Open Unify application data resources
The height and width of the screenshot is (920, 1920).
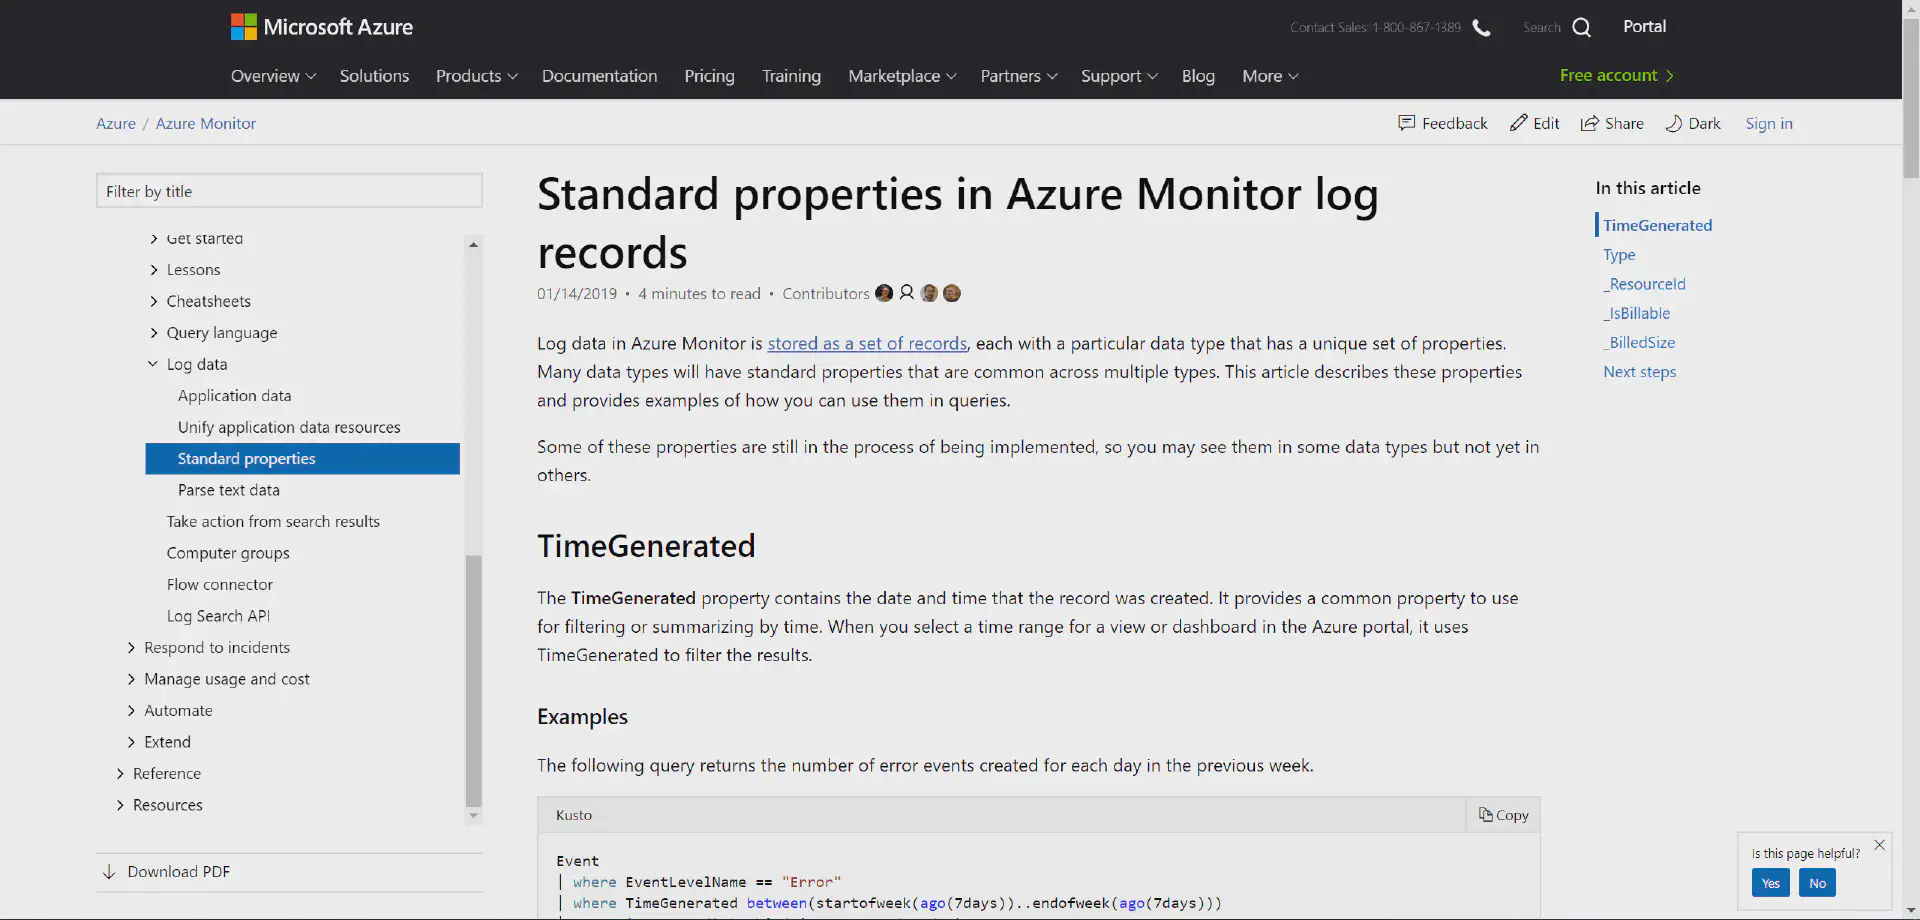(289, 427)
